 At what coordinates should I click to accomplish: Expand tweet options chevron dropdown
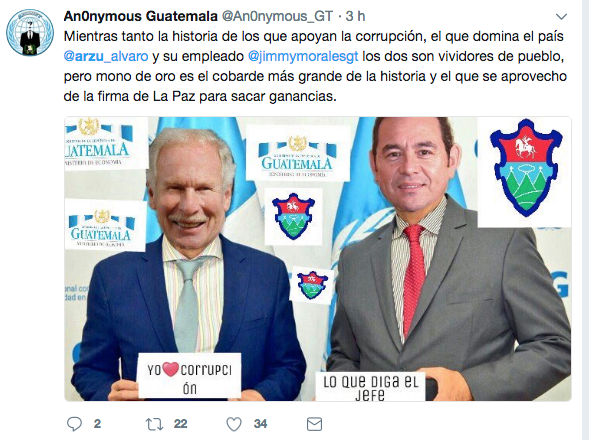(x=561, y=17)
